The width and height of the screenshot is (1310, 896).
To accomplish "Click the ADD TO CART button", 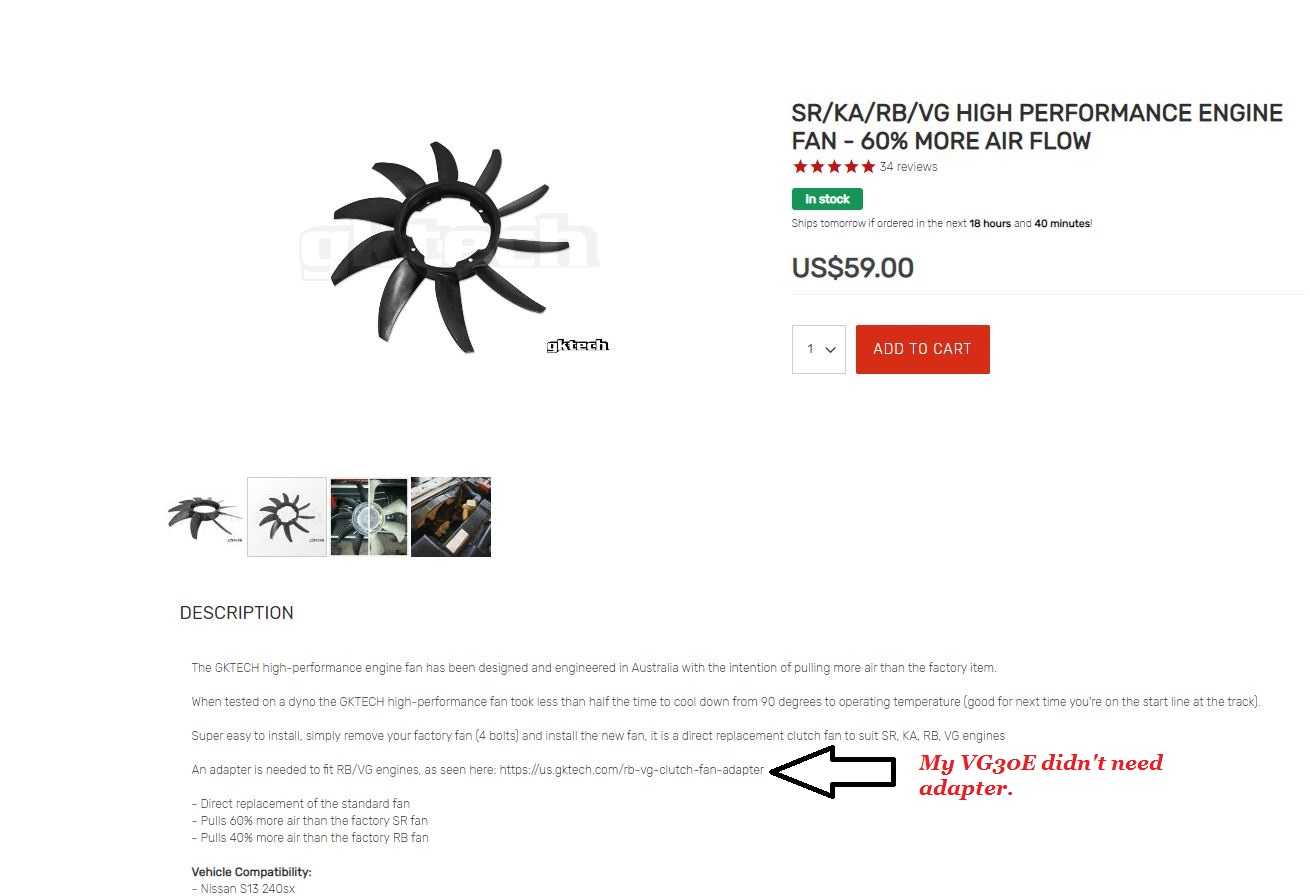I will pos(922,349).
